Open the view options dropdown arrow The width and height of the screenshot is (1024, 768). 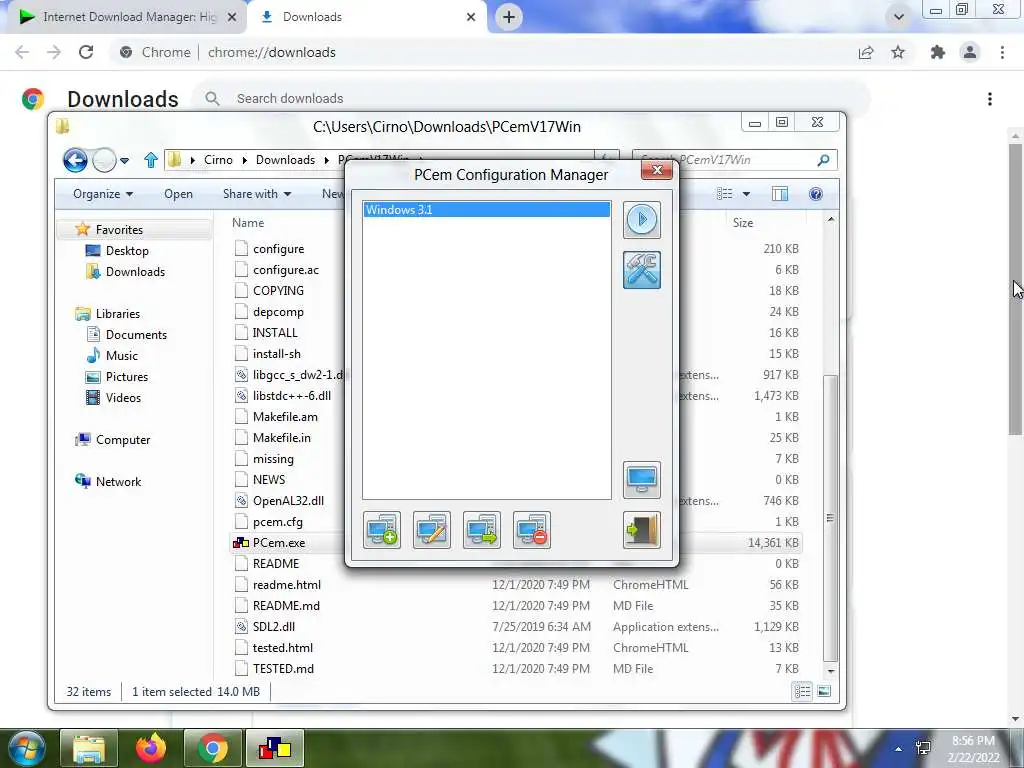746,194
